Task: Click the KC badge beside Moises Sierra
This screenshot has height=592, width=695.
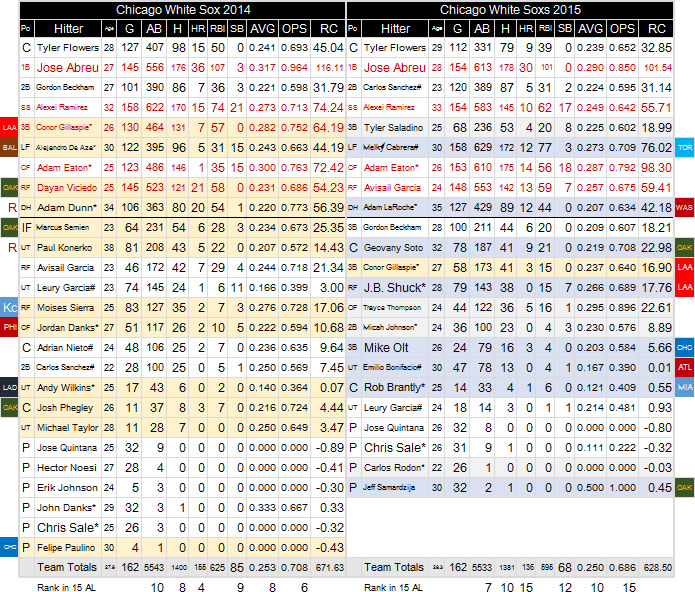Action: (9, 308)
